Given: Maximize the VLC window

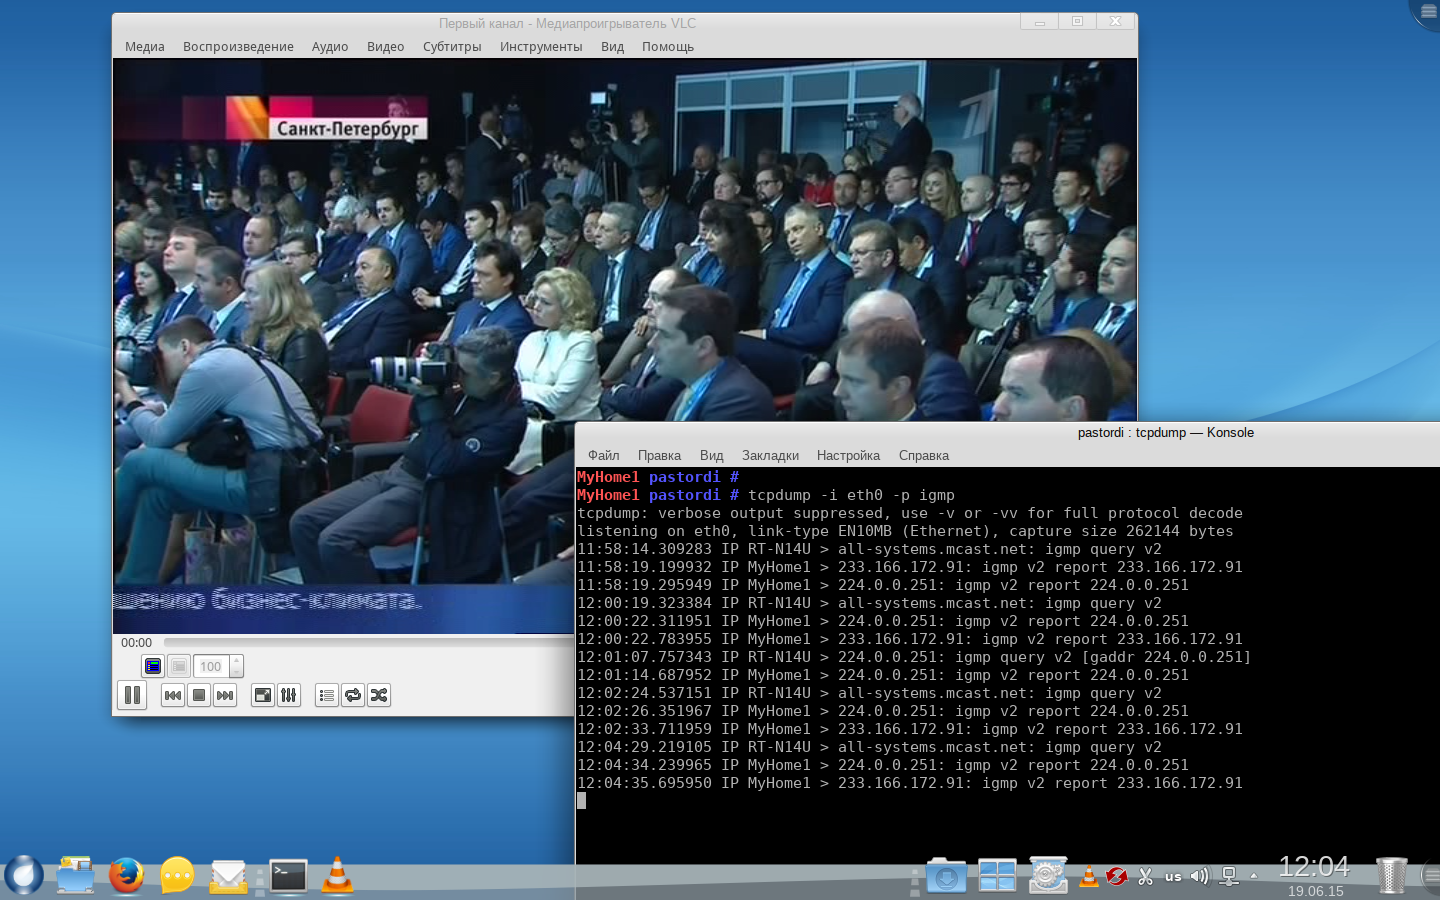Looking at the screenshot, I should pyautogui.click(x=1077, y=22).
